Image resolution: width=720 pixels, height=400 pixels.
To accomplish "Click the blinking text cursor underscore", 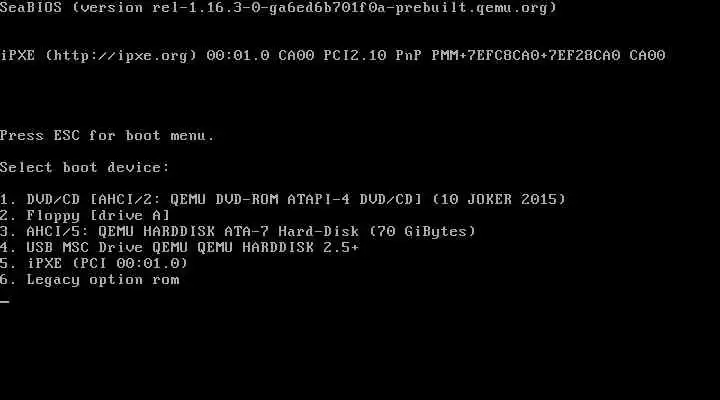I will click(5, 301).
